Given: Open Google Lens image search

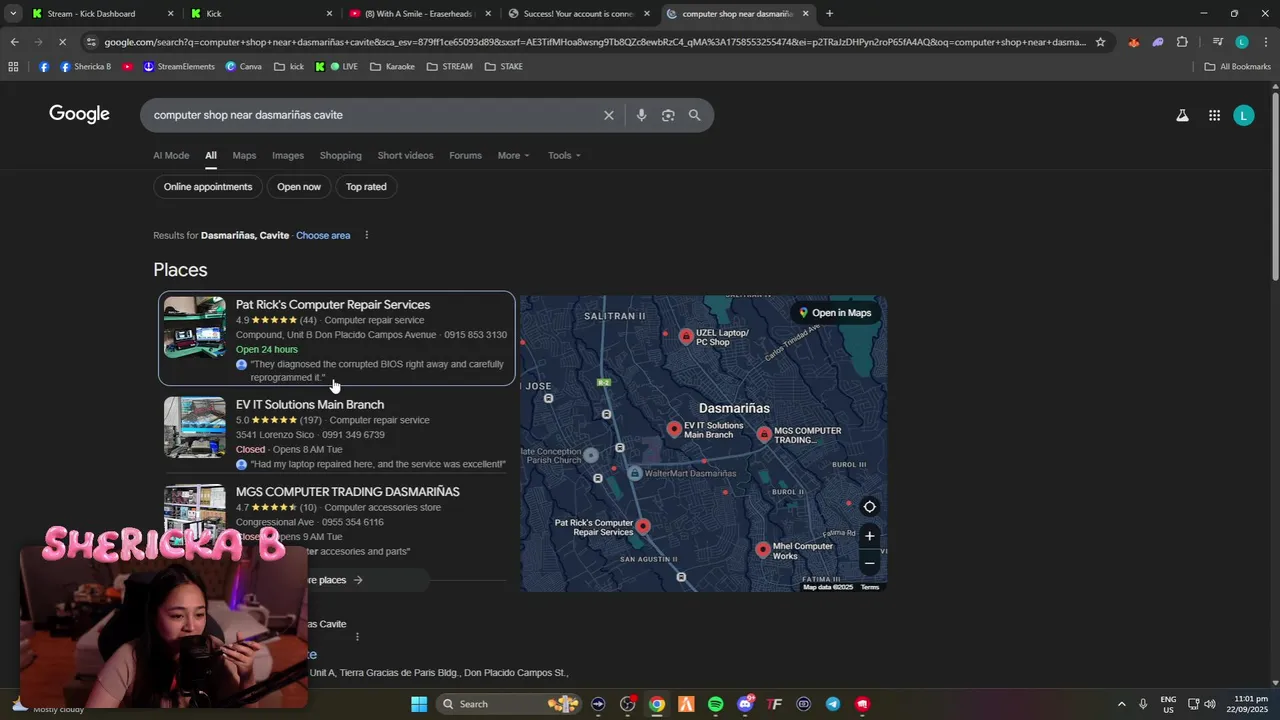Looking at the screenshot, I should (x=668, y=115).
